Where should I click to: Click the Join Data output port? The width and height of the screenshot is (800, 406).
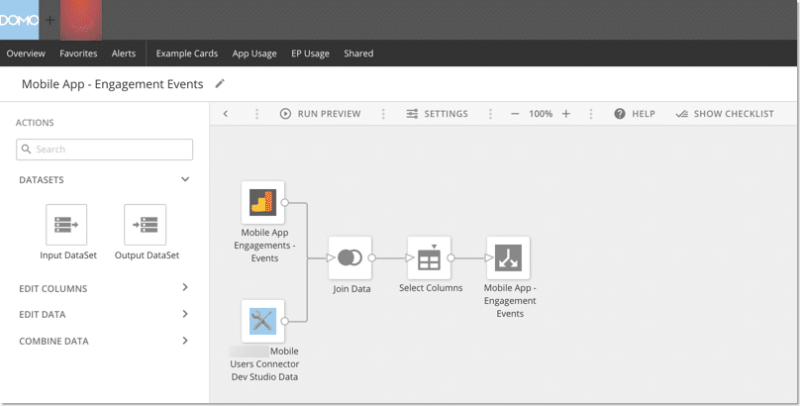coord(372,258)
